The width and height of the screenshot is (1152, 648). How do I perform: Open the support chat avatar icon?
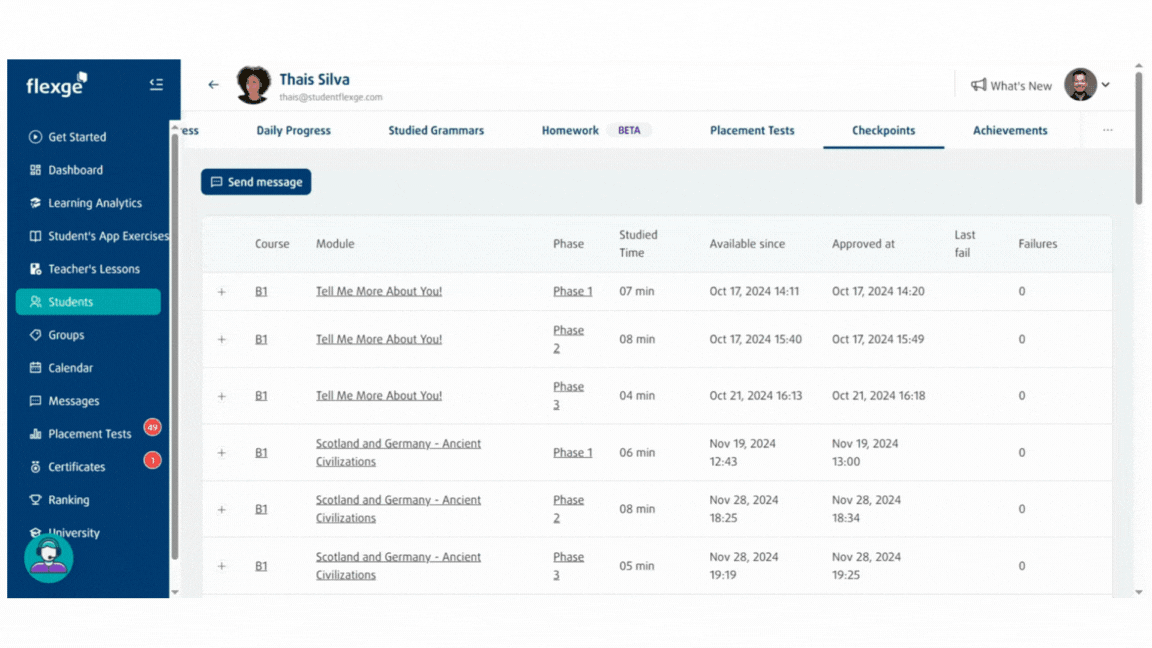coord(48,557)
